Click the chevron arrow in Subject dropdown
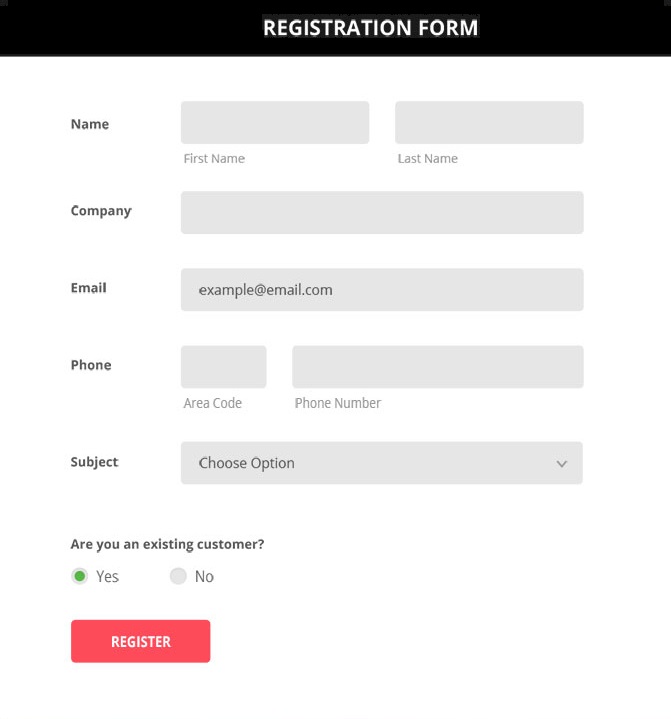671x719 pixels. click(x=562, y=464)
